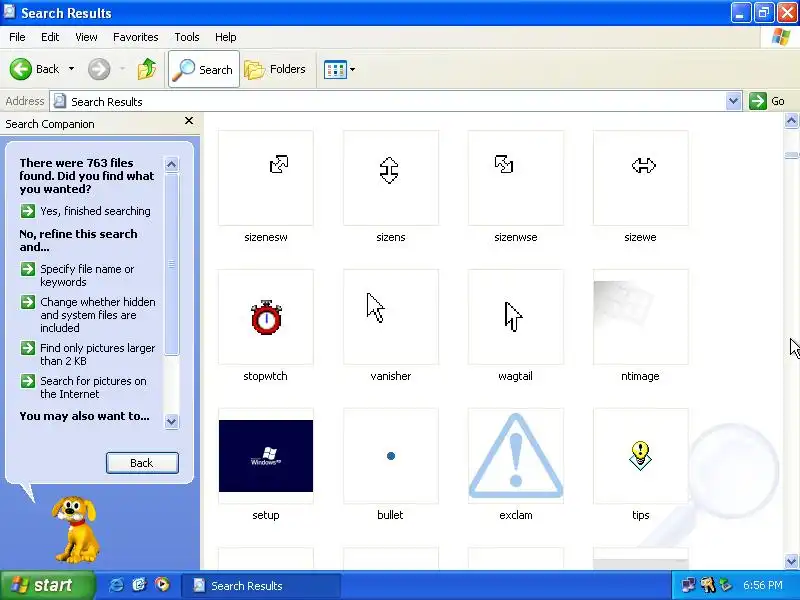
Task: Click the system clock showing 6:56 PM
Action: tap(763, 585)
